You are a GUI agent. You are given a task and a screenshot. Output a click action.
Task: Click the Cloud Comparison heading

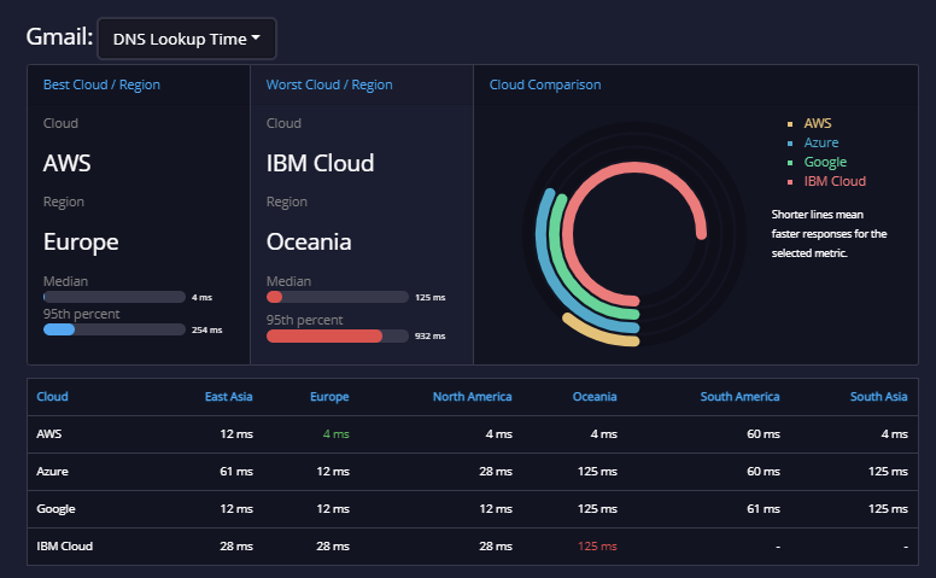tap(545, 85)
